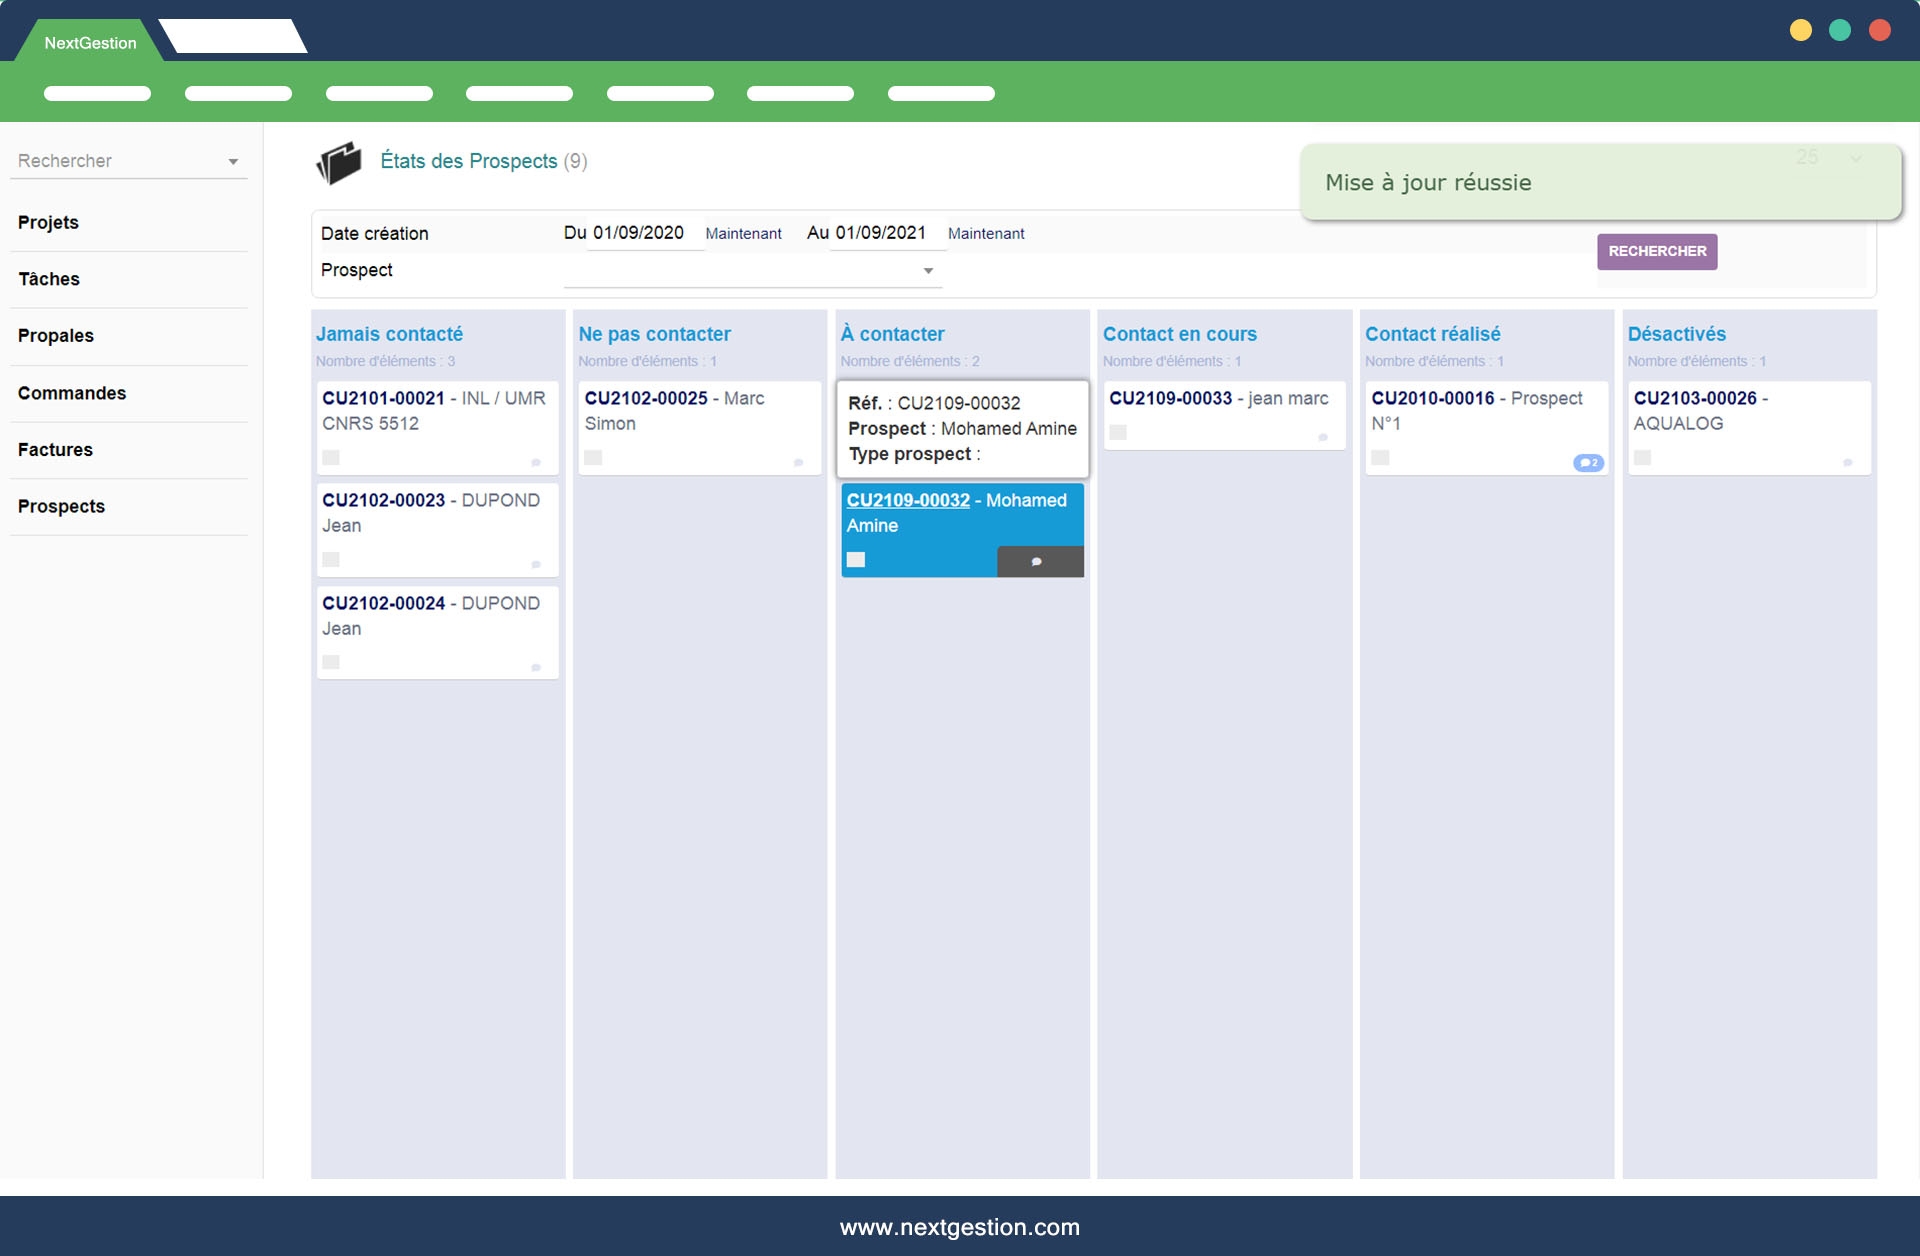
Task: Click the comment badge on card CU2010-00016
Action: pos(1587,463)
